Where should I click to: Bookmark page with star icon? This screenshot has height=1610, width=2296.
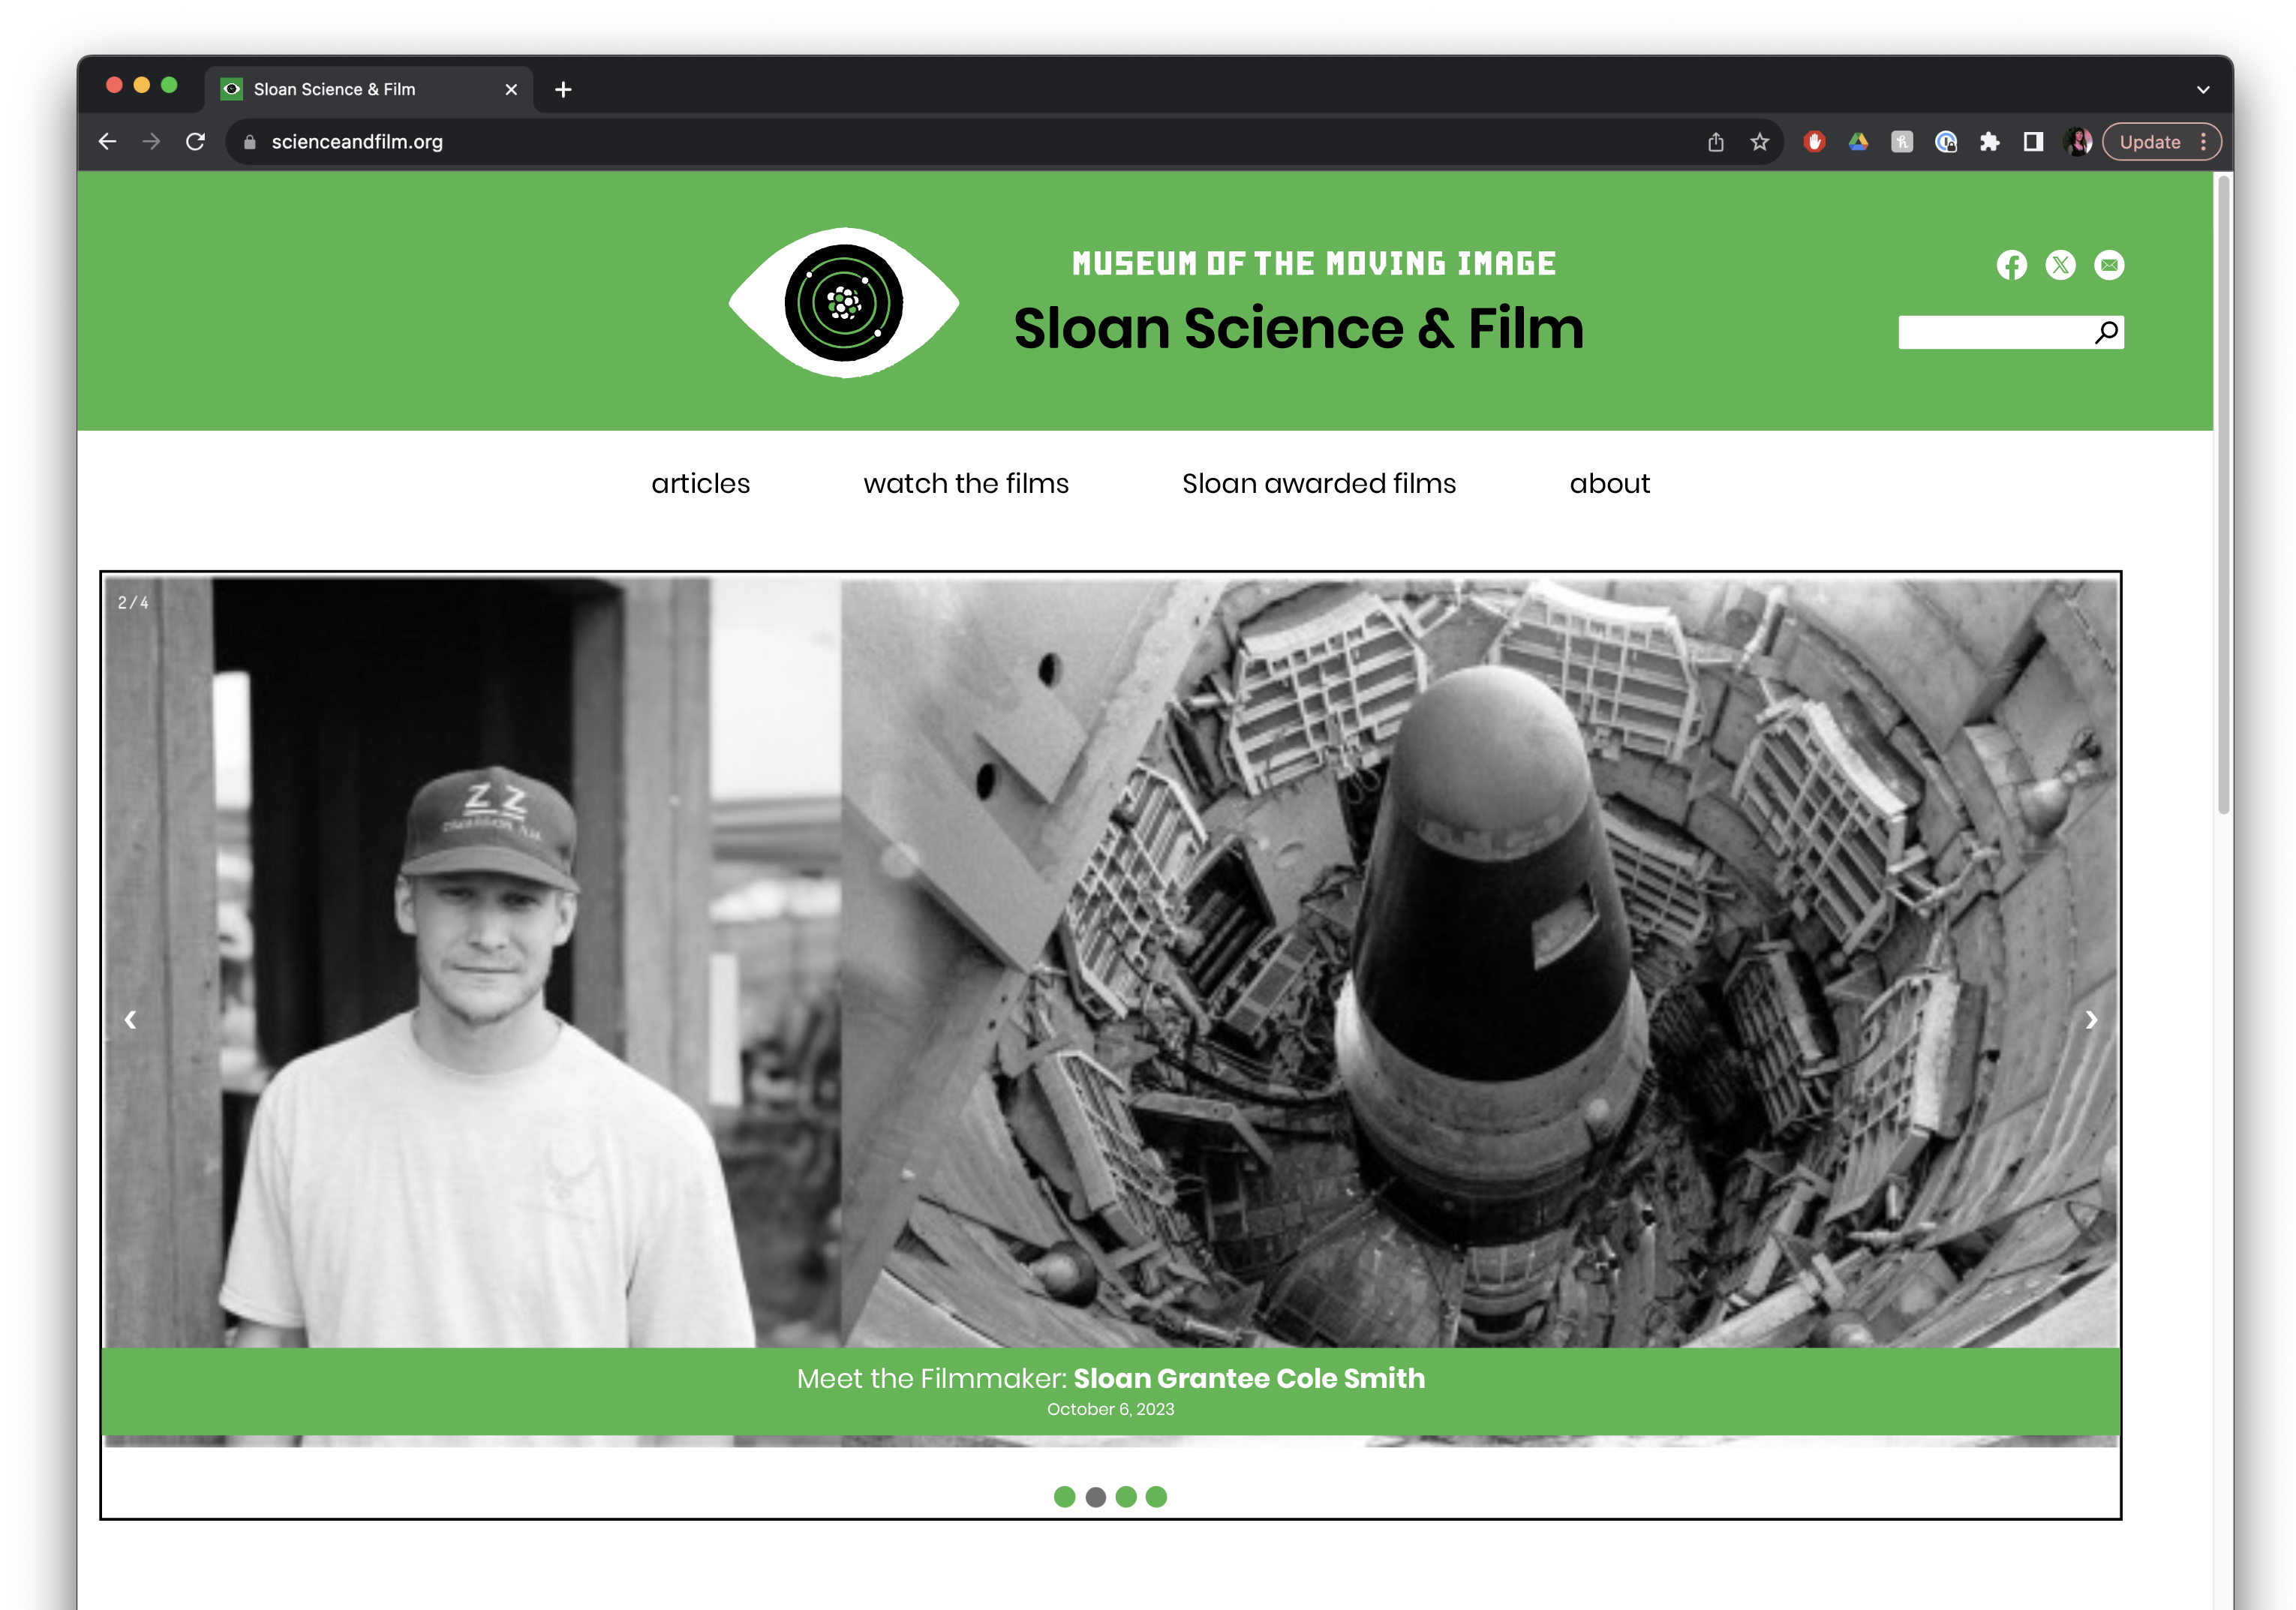point(1760,142)
